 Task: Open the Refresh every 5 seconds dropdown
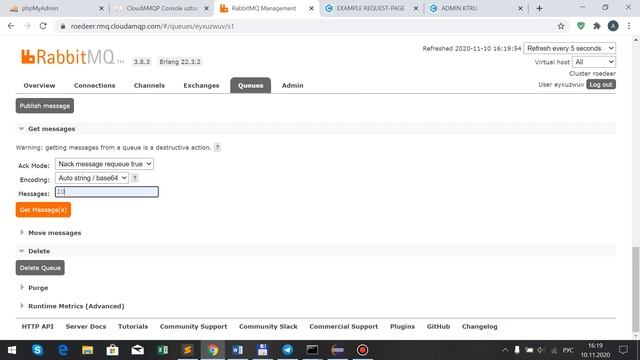pyautogui.click(x=570, y=48)
